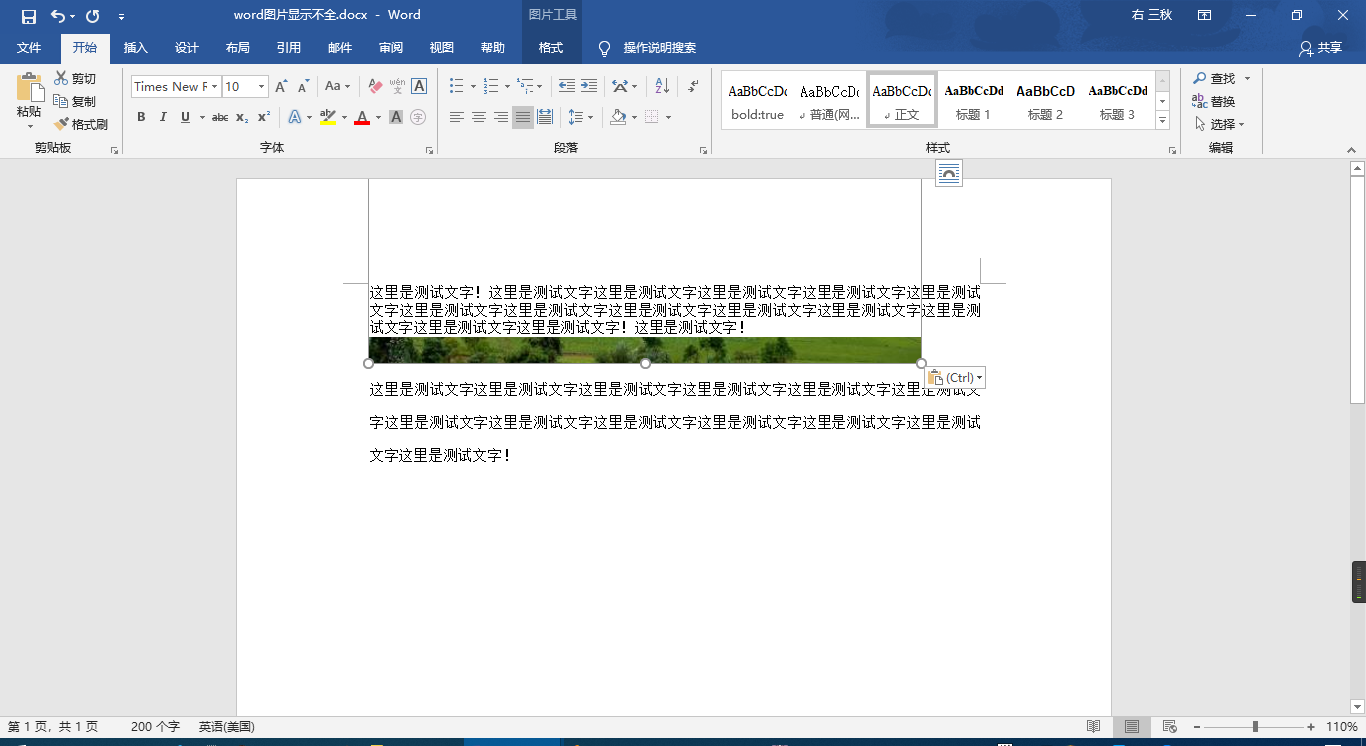This screenshot has height=746, width=1366.
Task: Open layout options icon beside image
Action: [x=949, y=173]
